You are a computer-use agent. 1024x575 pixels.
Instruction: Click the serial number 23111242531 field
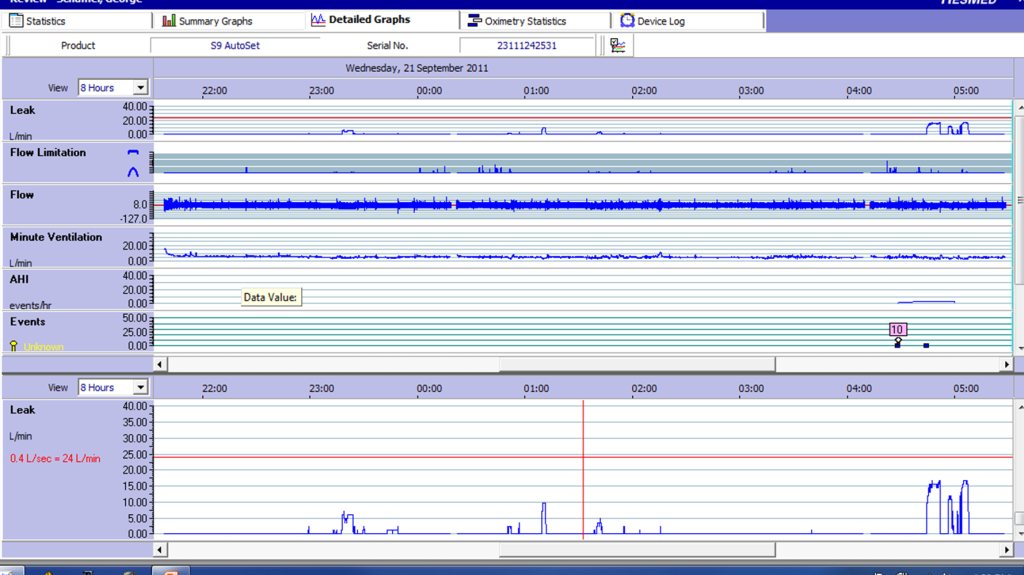coord(526,46)
